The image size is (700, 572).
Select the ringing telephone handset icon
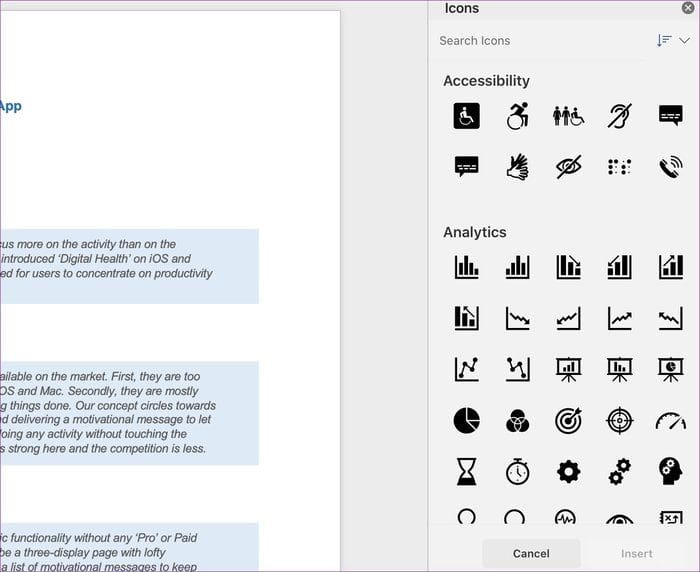tap(671, 167)
